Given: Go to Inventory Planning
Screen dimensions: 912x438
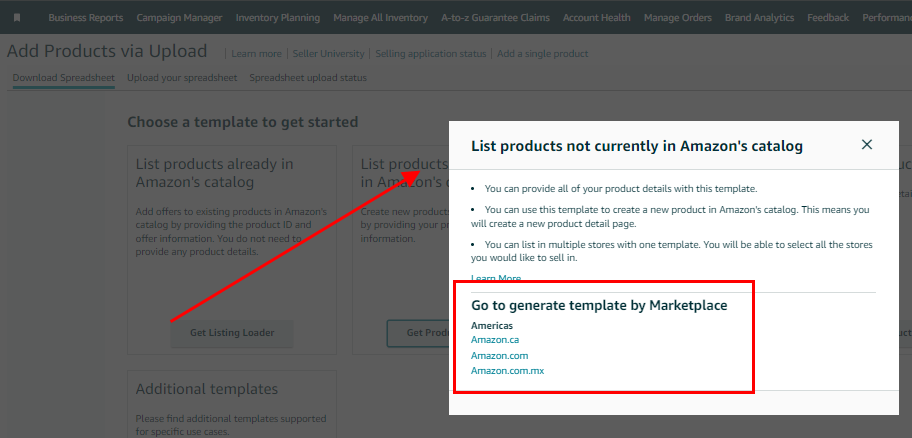Looking at the screenshot, I should coord(277,17).
